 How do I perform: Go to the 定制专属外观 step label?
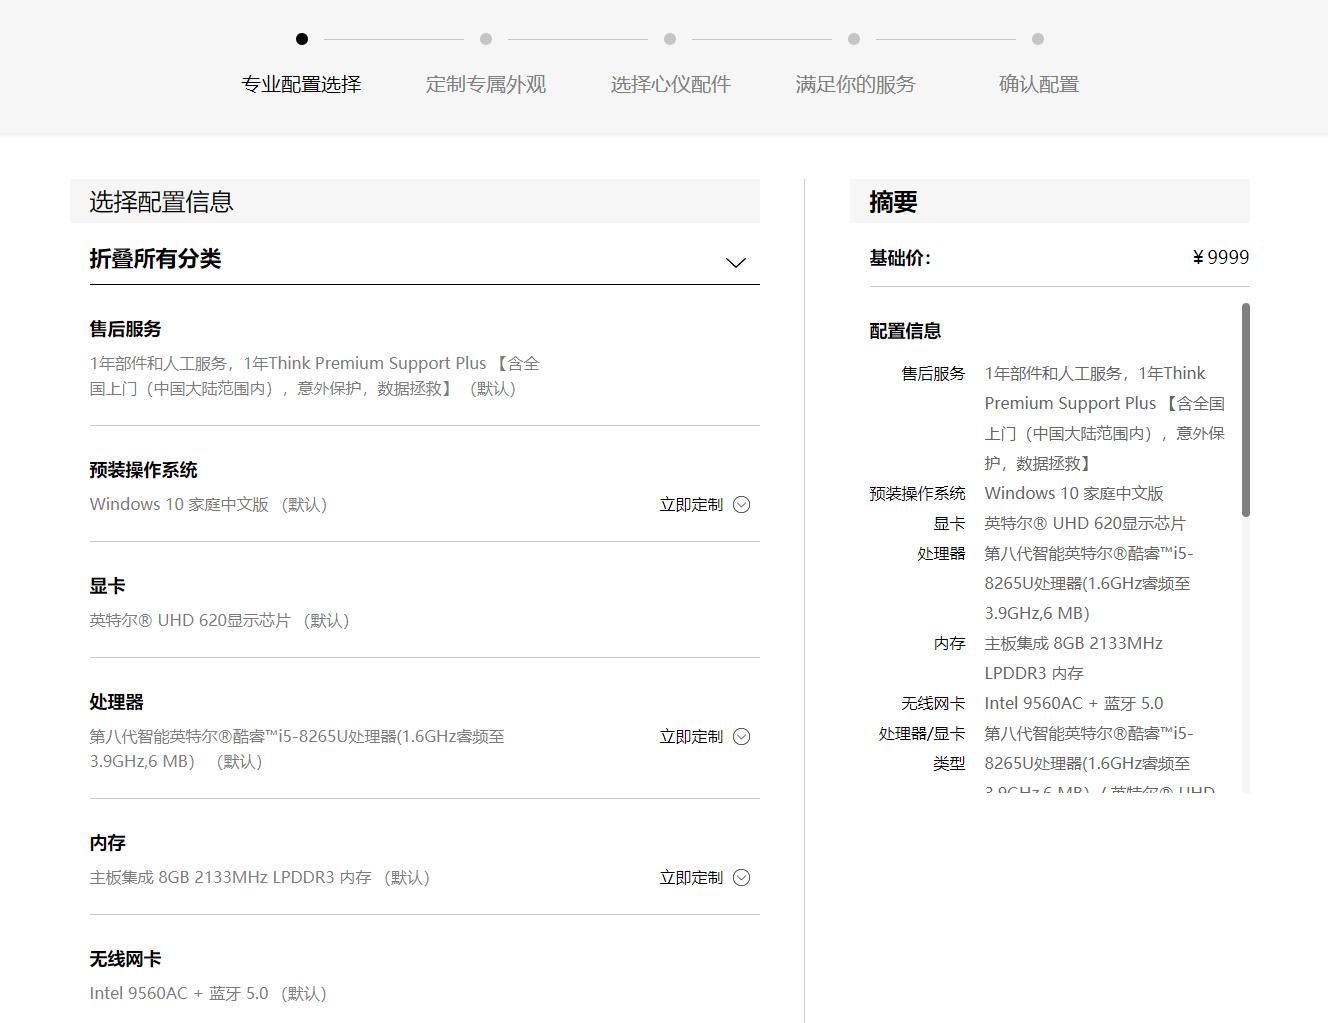pyautogui.click(x=486, y=85)
